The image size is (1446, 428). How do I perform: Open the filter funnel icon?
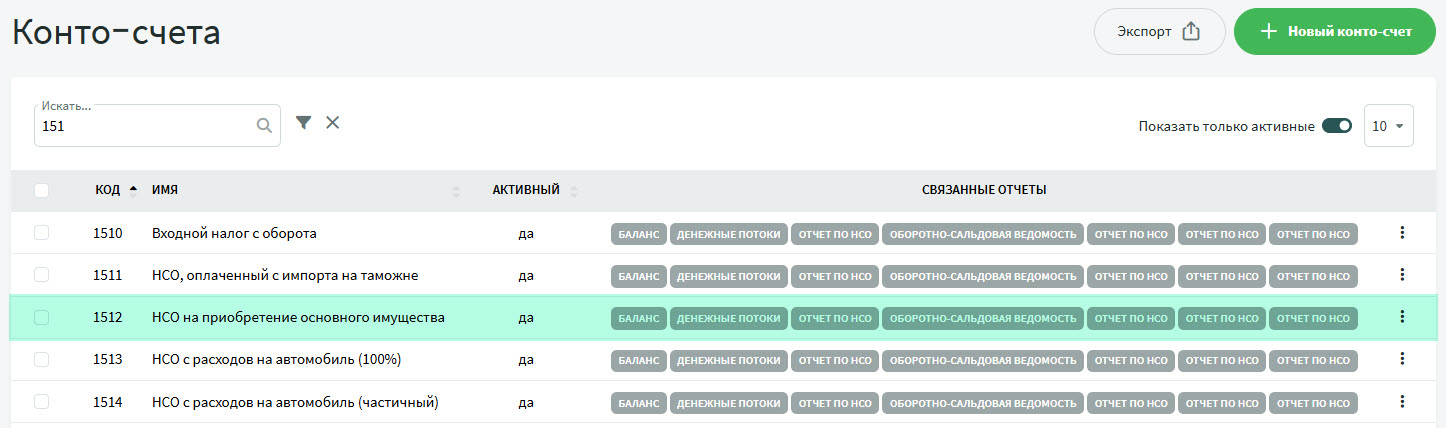[304, 122]
